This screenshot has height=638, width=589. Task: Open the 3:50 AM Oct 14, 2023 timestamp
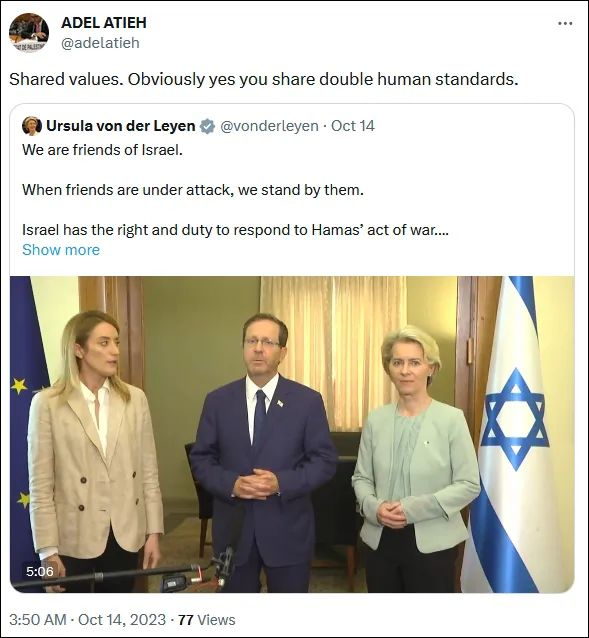(x=87, y=620)
